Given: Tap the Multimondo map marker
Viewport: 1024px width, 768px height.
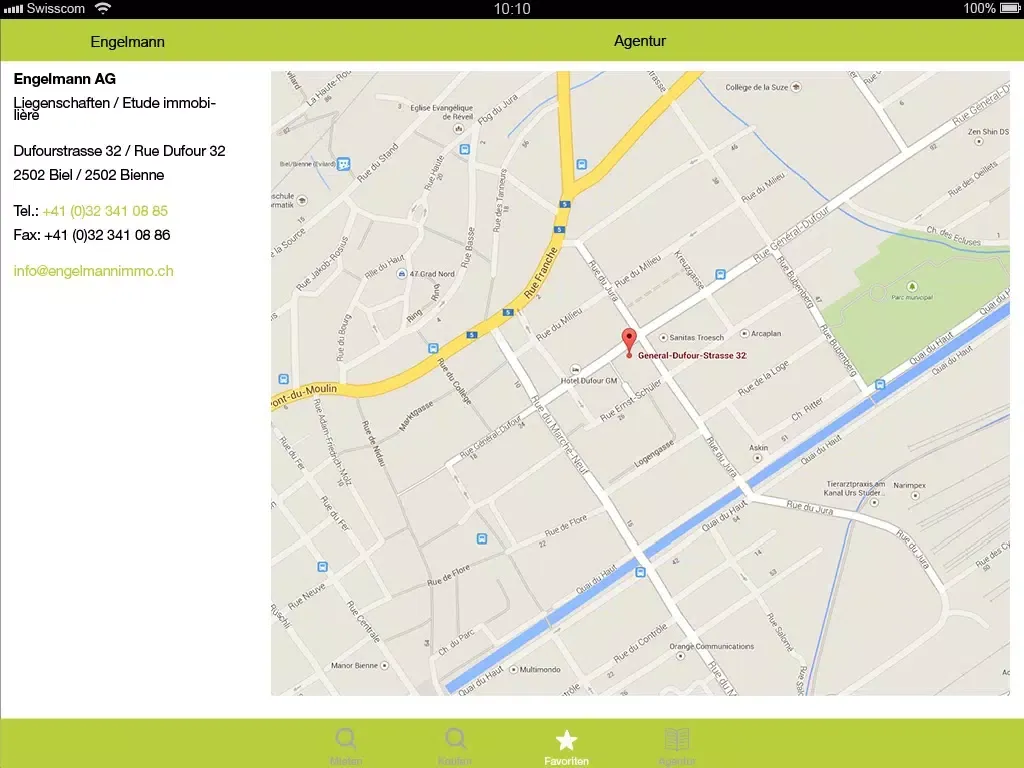Looking at the screenshot, I should click(513, 669).
